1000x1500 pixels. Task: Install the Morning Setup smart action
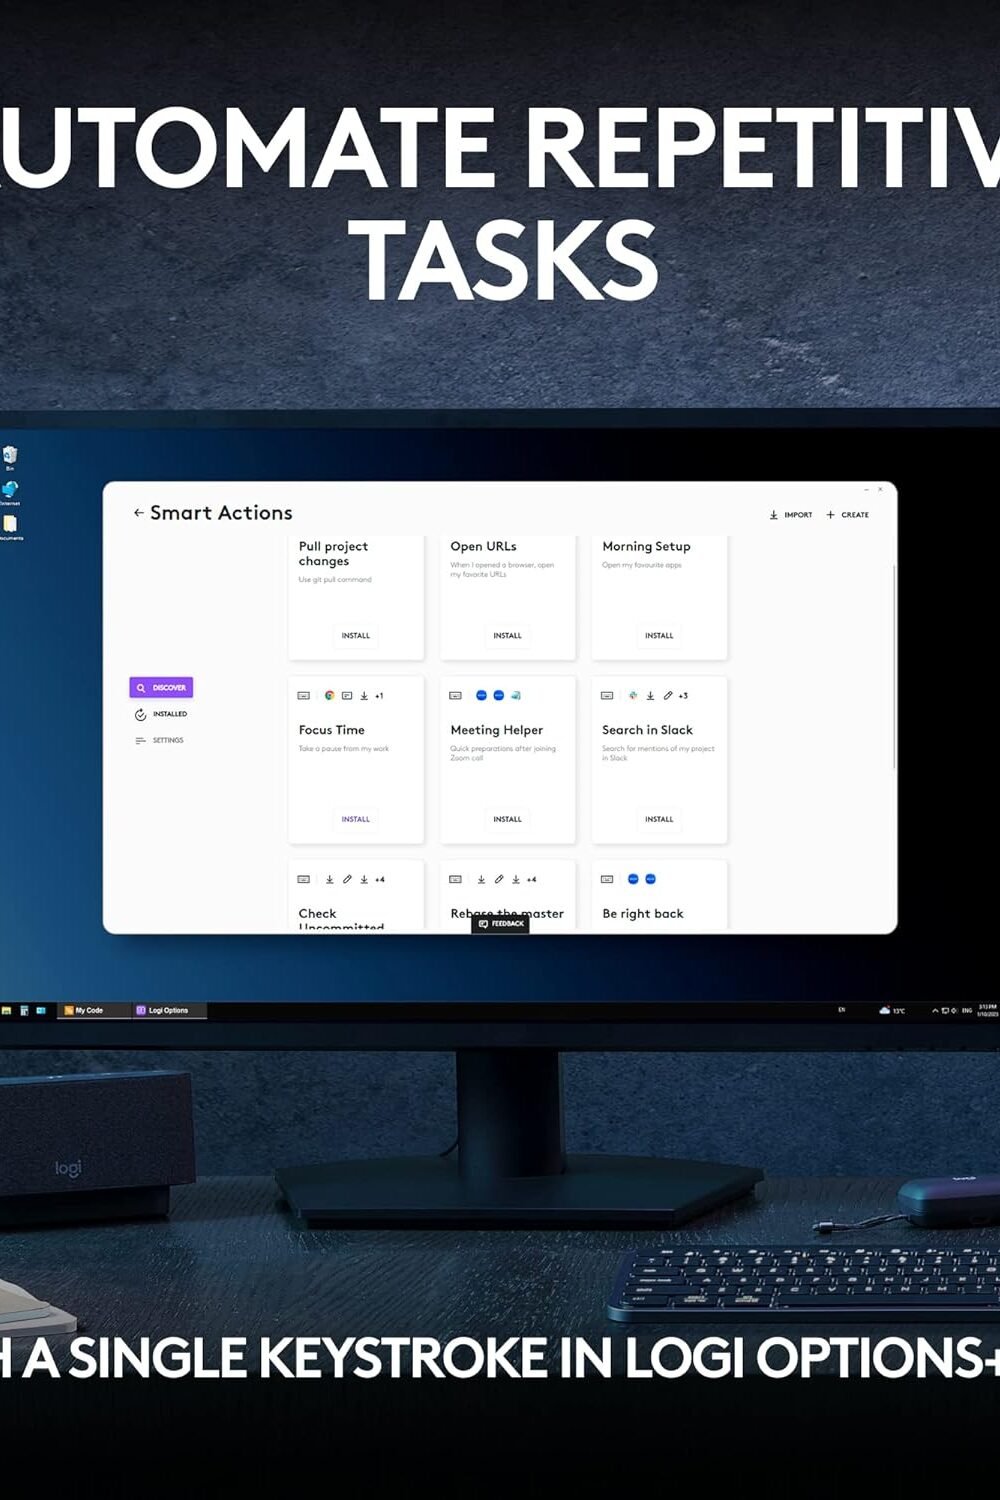659,636
